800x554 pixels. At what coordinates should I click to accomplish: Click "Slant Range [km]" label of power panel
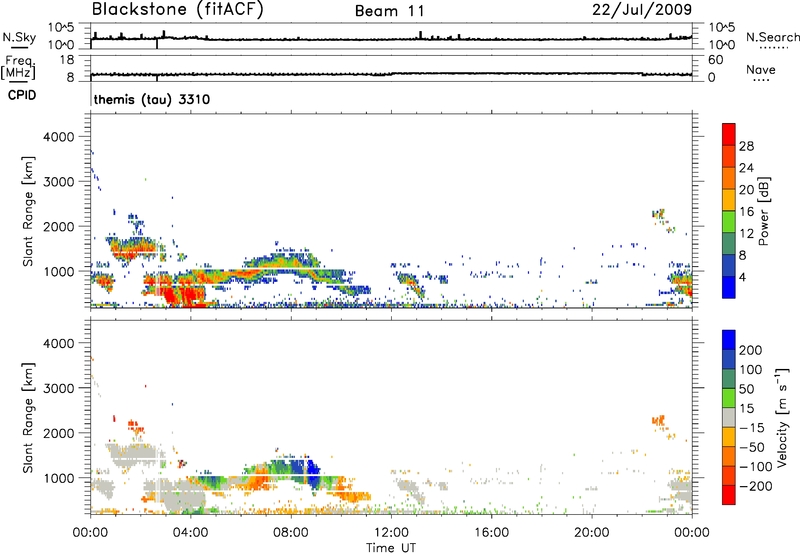(x=28, y=211)
